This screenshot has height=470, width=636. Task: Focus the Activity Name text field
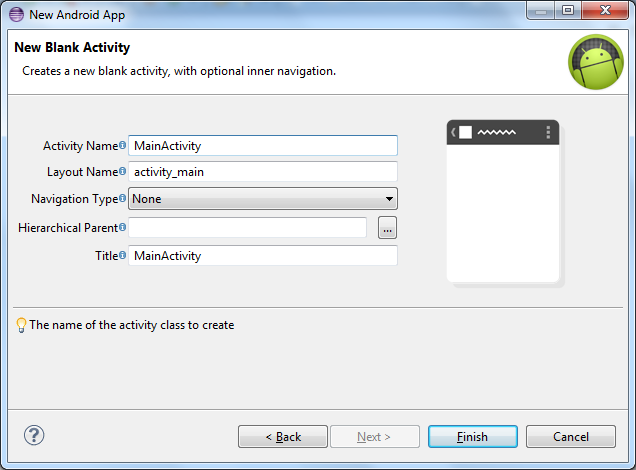point(263,146)
